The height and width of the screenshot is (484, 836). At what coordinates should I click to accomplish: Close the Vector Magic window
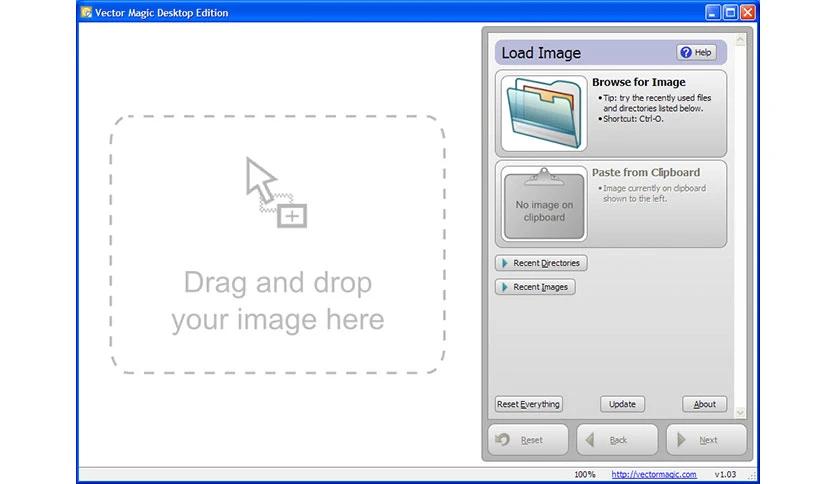748,12
